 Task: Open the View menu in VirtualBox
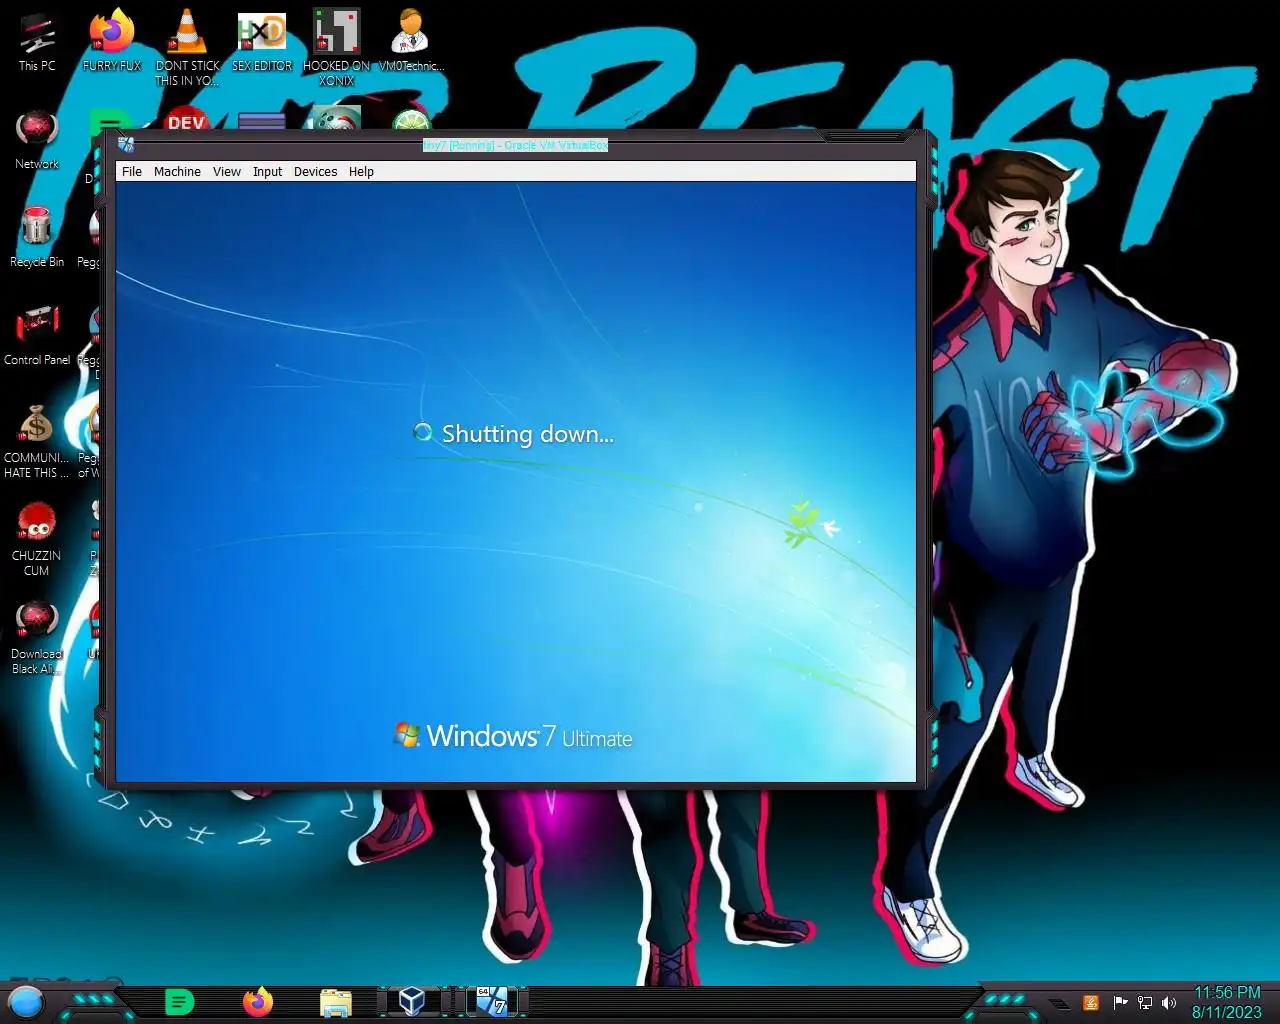(x=227, y=172)
